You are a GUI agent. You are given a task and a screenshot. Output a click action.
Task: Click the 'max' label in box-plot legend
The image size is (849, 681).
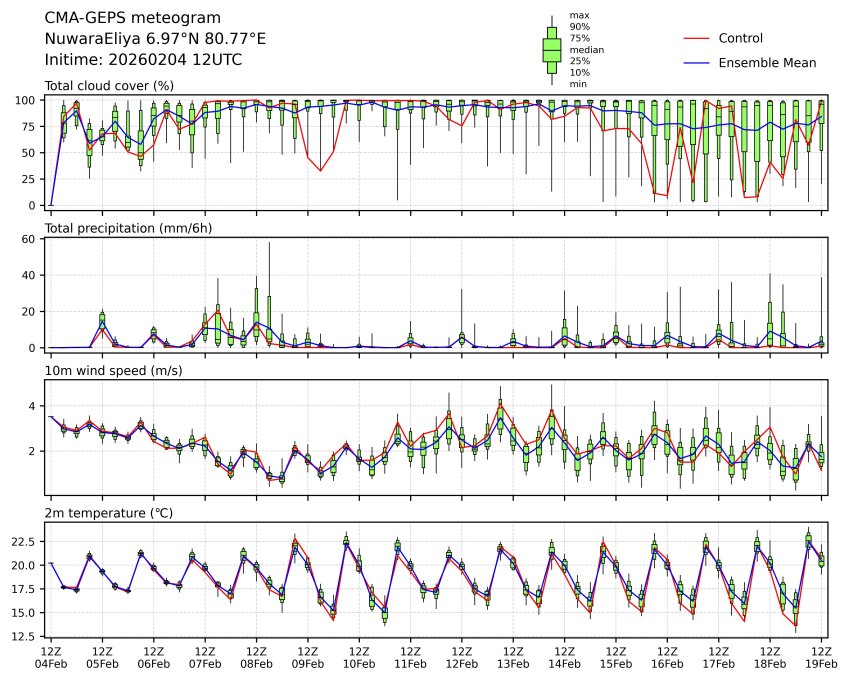(577, 15)
